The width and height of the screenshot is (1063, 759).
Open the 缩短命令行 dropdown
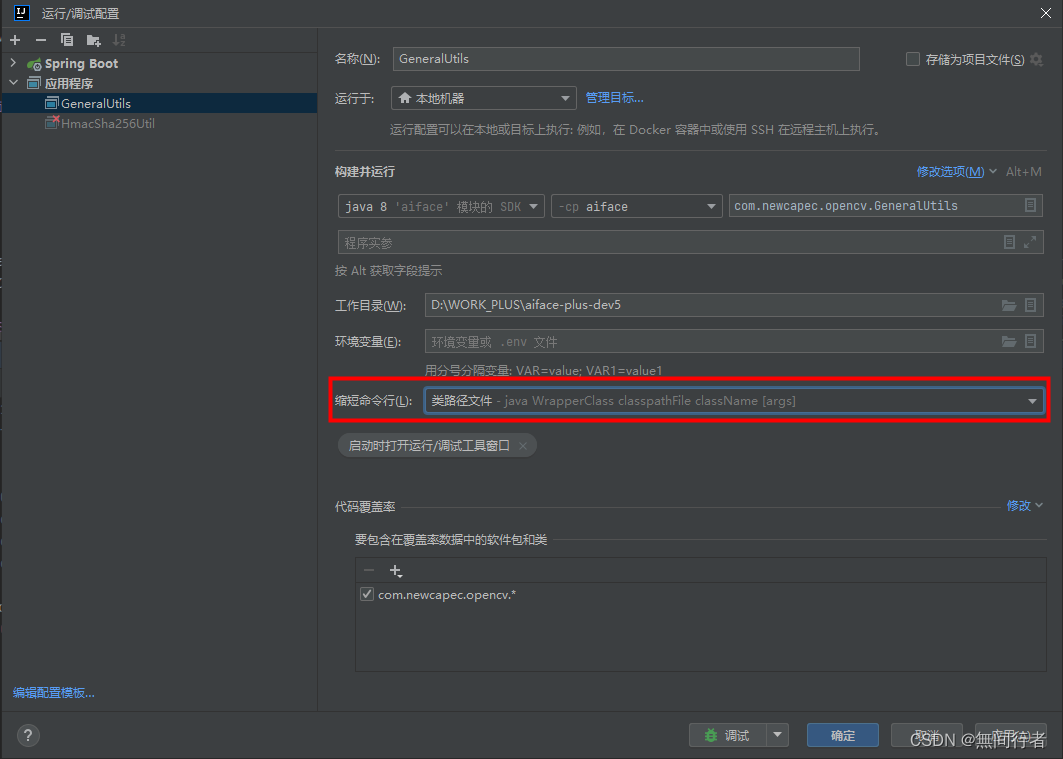click(x=734, y=401)
